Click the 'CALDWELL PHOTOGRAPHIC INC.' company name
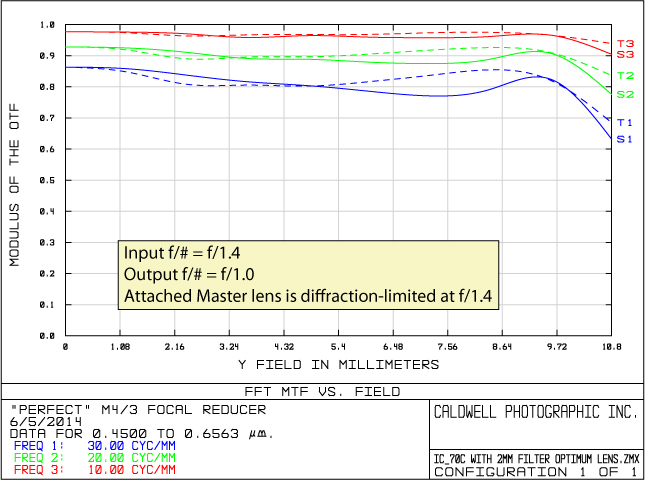Image resolution: width=645 pixels, height=480 pixels. [x=534, y=412]
